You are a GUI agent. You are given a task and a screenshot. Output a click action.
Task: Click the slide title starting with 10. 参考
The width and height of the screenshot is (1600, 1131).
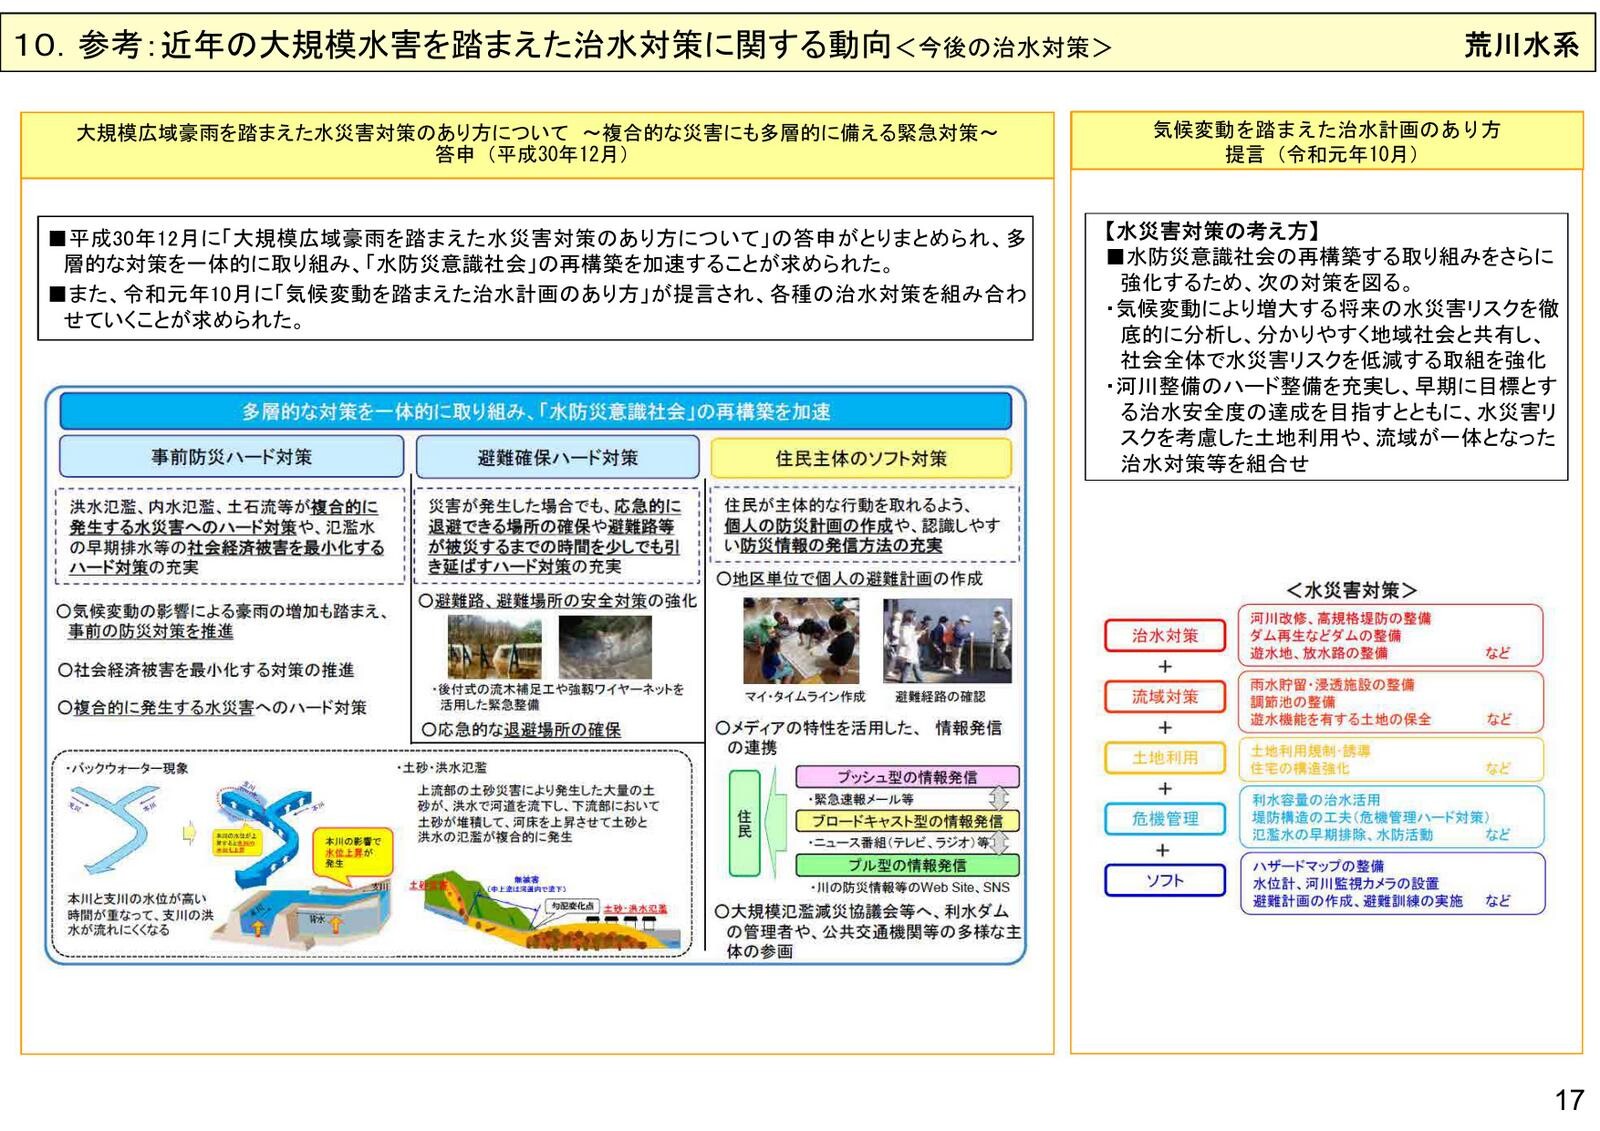coord(565,46)
